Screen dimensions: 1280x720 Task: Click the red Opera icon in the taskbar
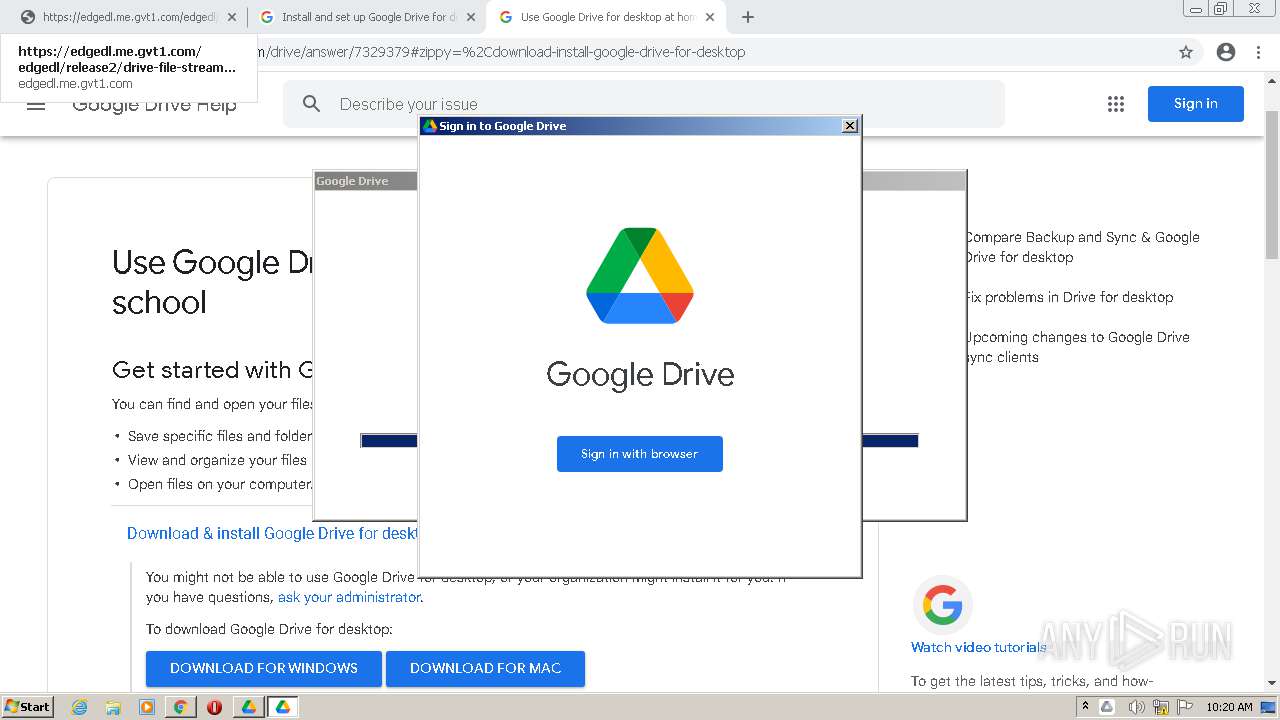[214, 707]
